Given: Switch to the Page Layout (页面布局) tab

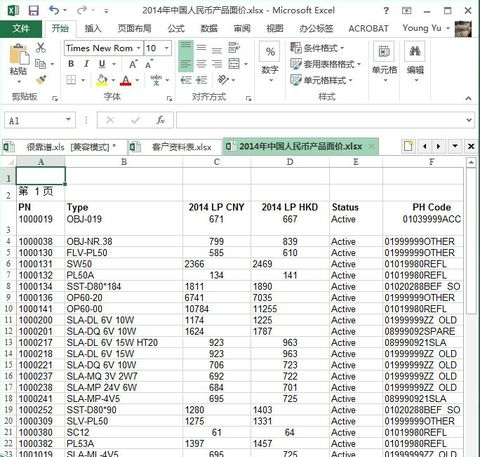Looking at the screenshot, I should [135, 29].
